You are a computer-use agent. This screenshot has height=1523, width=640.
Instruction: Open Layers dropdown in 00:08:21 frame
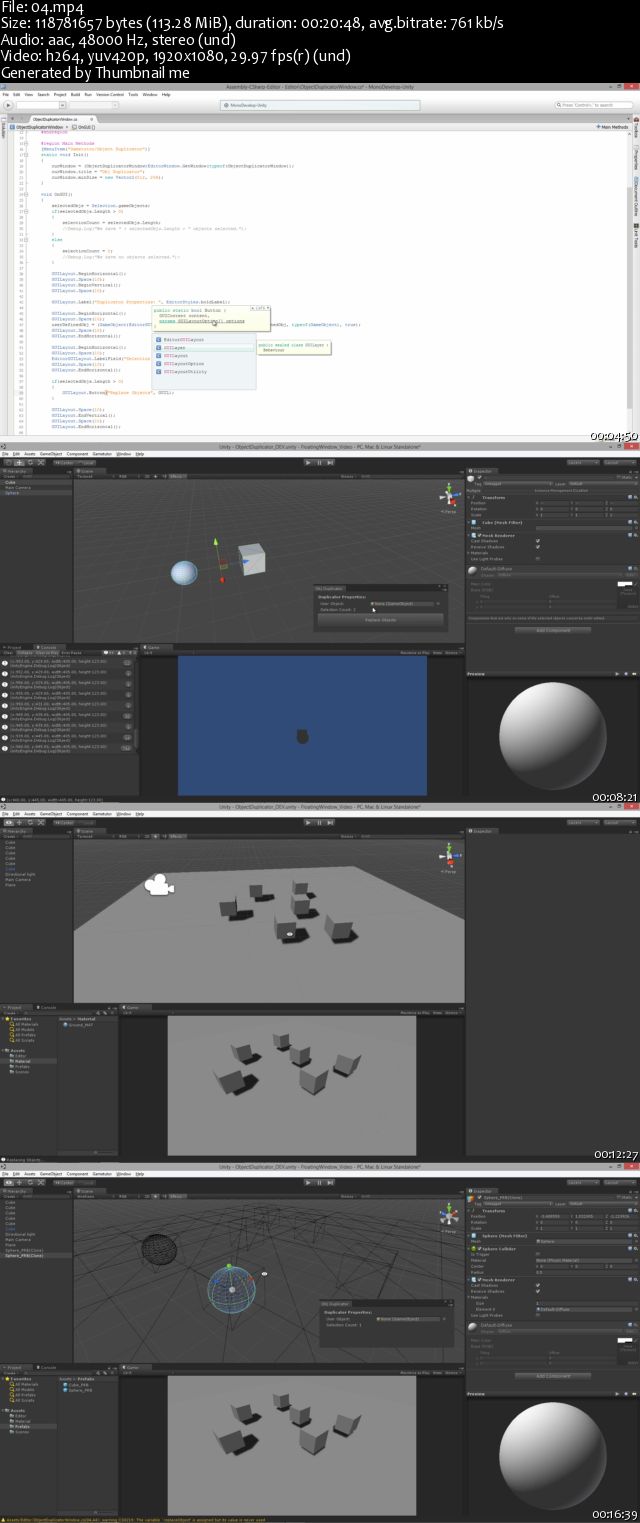point(584,462)
